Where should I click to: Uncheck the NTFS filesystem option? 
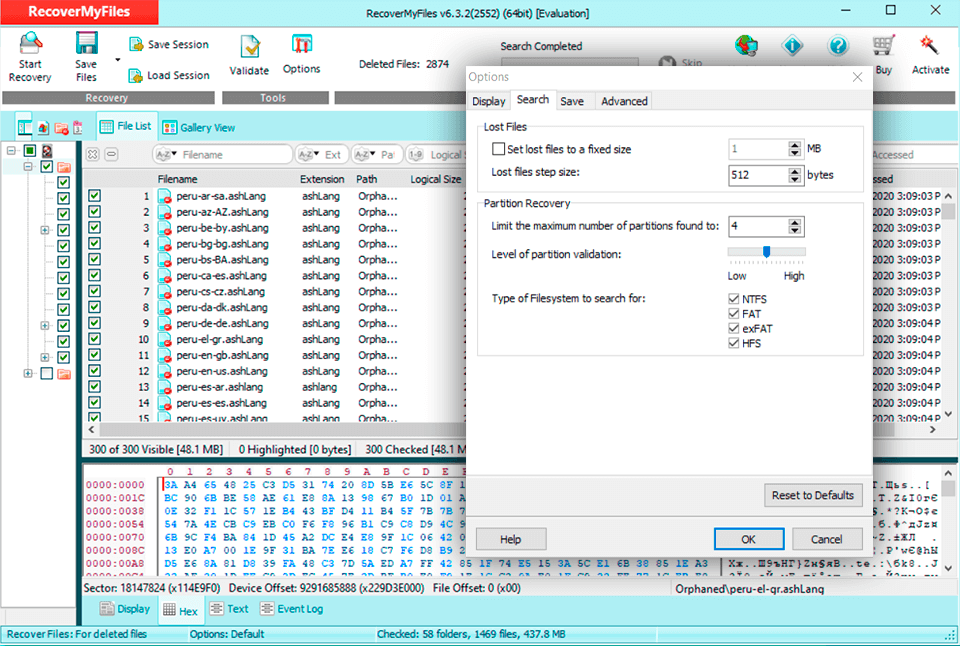point(733,299)
